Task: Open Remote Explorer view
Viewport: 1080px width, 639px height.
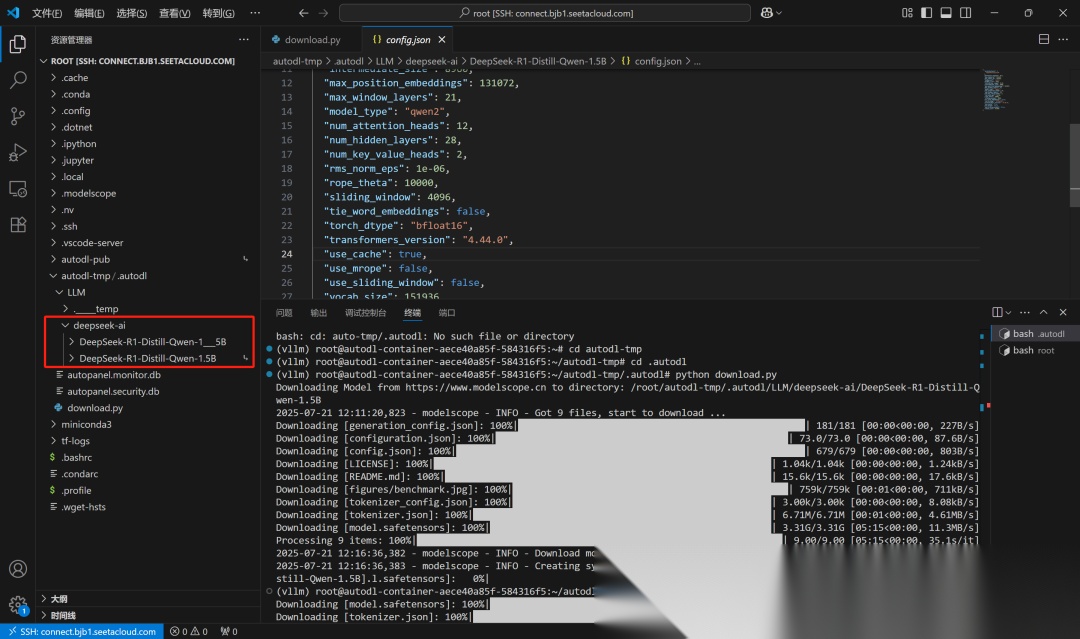Action: [x=18, y=189]
